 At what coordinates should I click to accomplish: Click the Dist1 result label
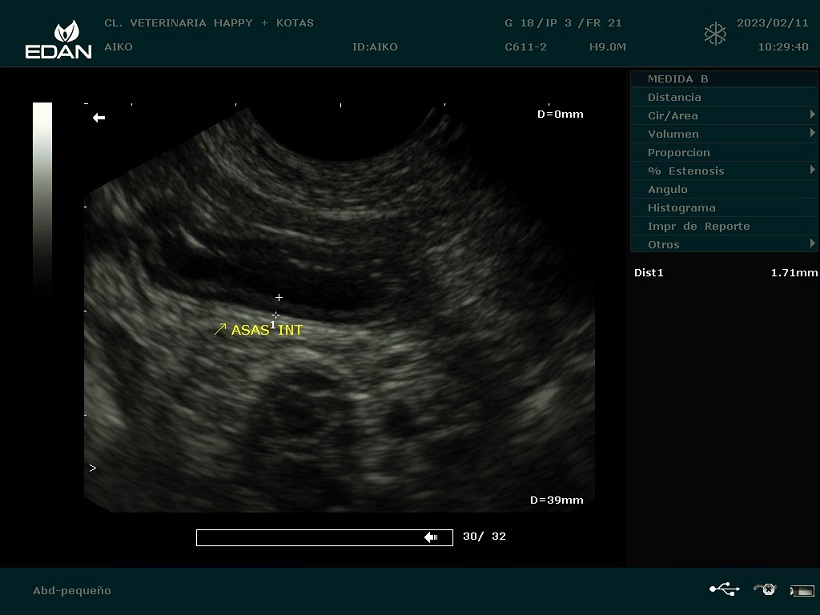tap(648, 272)
